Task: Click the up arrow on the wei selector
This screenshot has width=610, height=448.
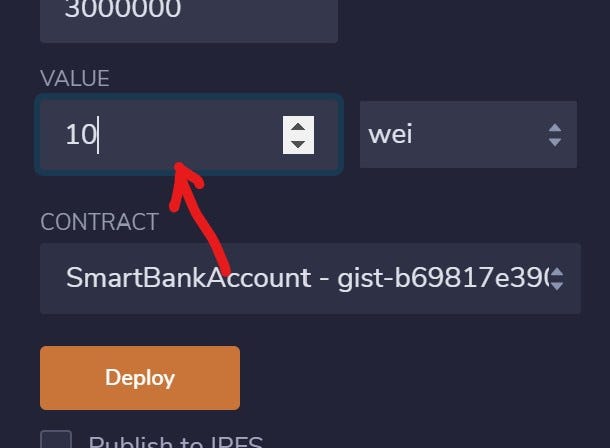Action: [x=555, y=128]
